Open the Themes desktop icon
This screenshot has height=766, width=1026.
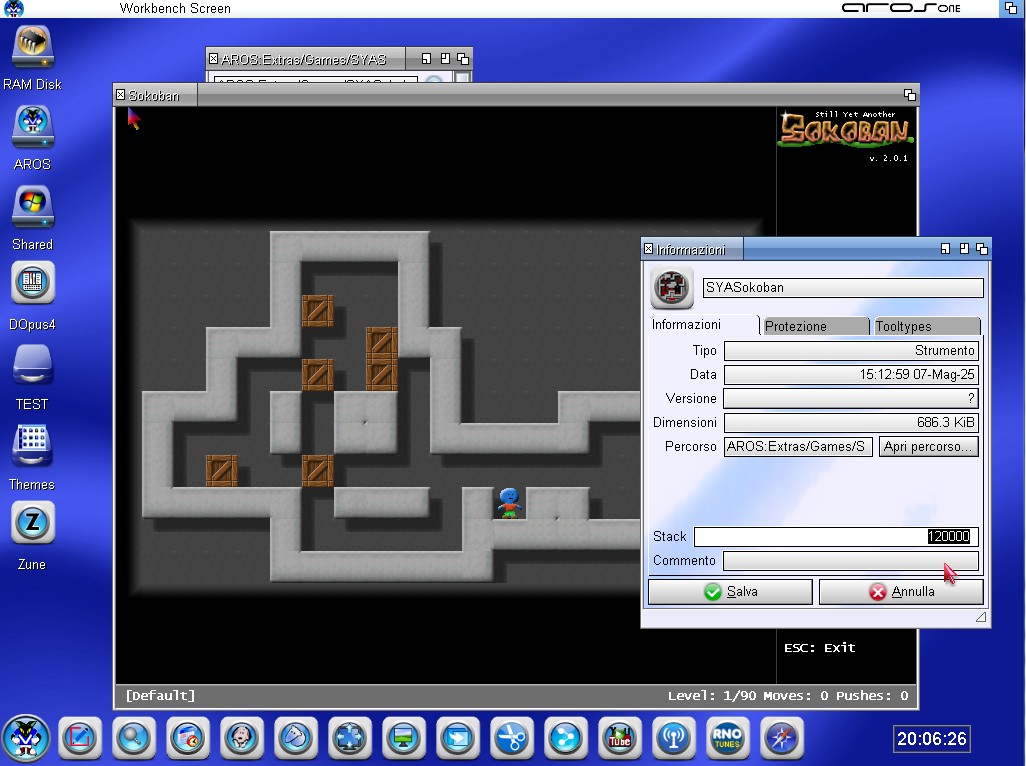pyautogui.click(x=32, y=444)
